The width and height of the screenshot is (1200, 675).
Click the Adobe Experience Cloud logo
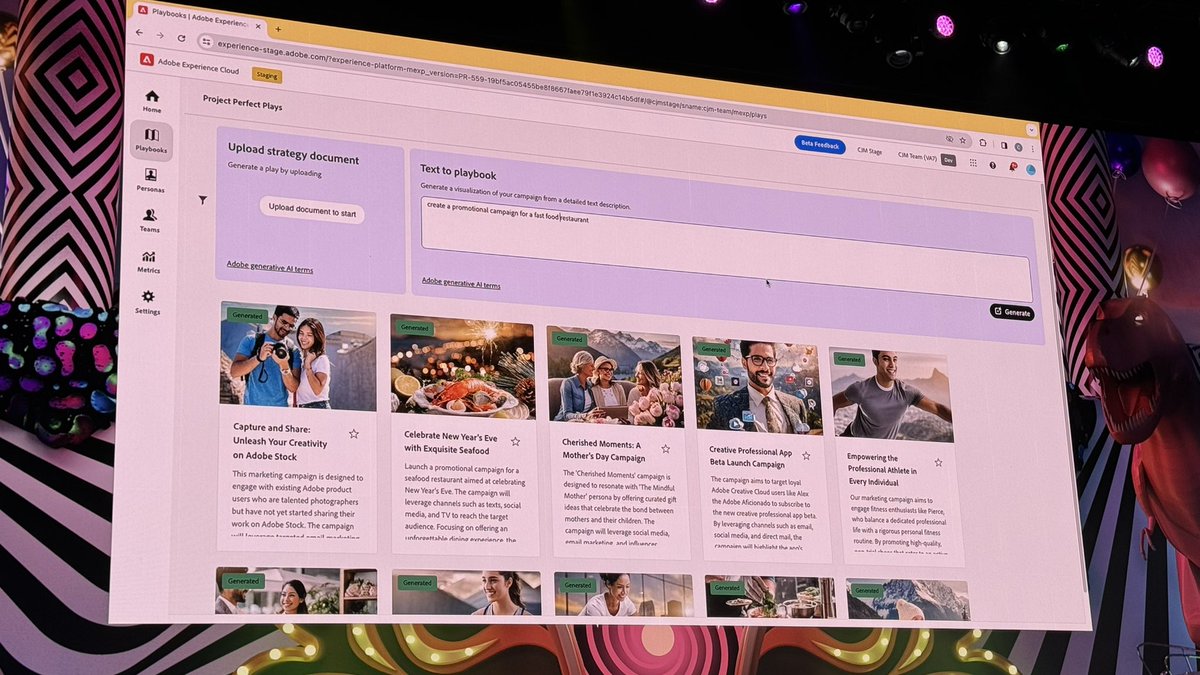click(146, 59)
